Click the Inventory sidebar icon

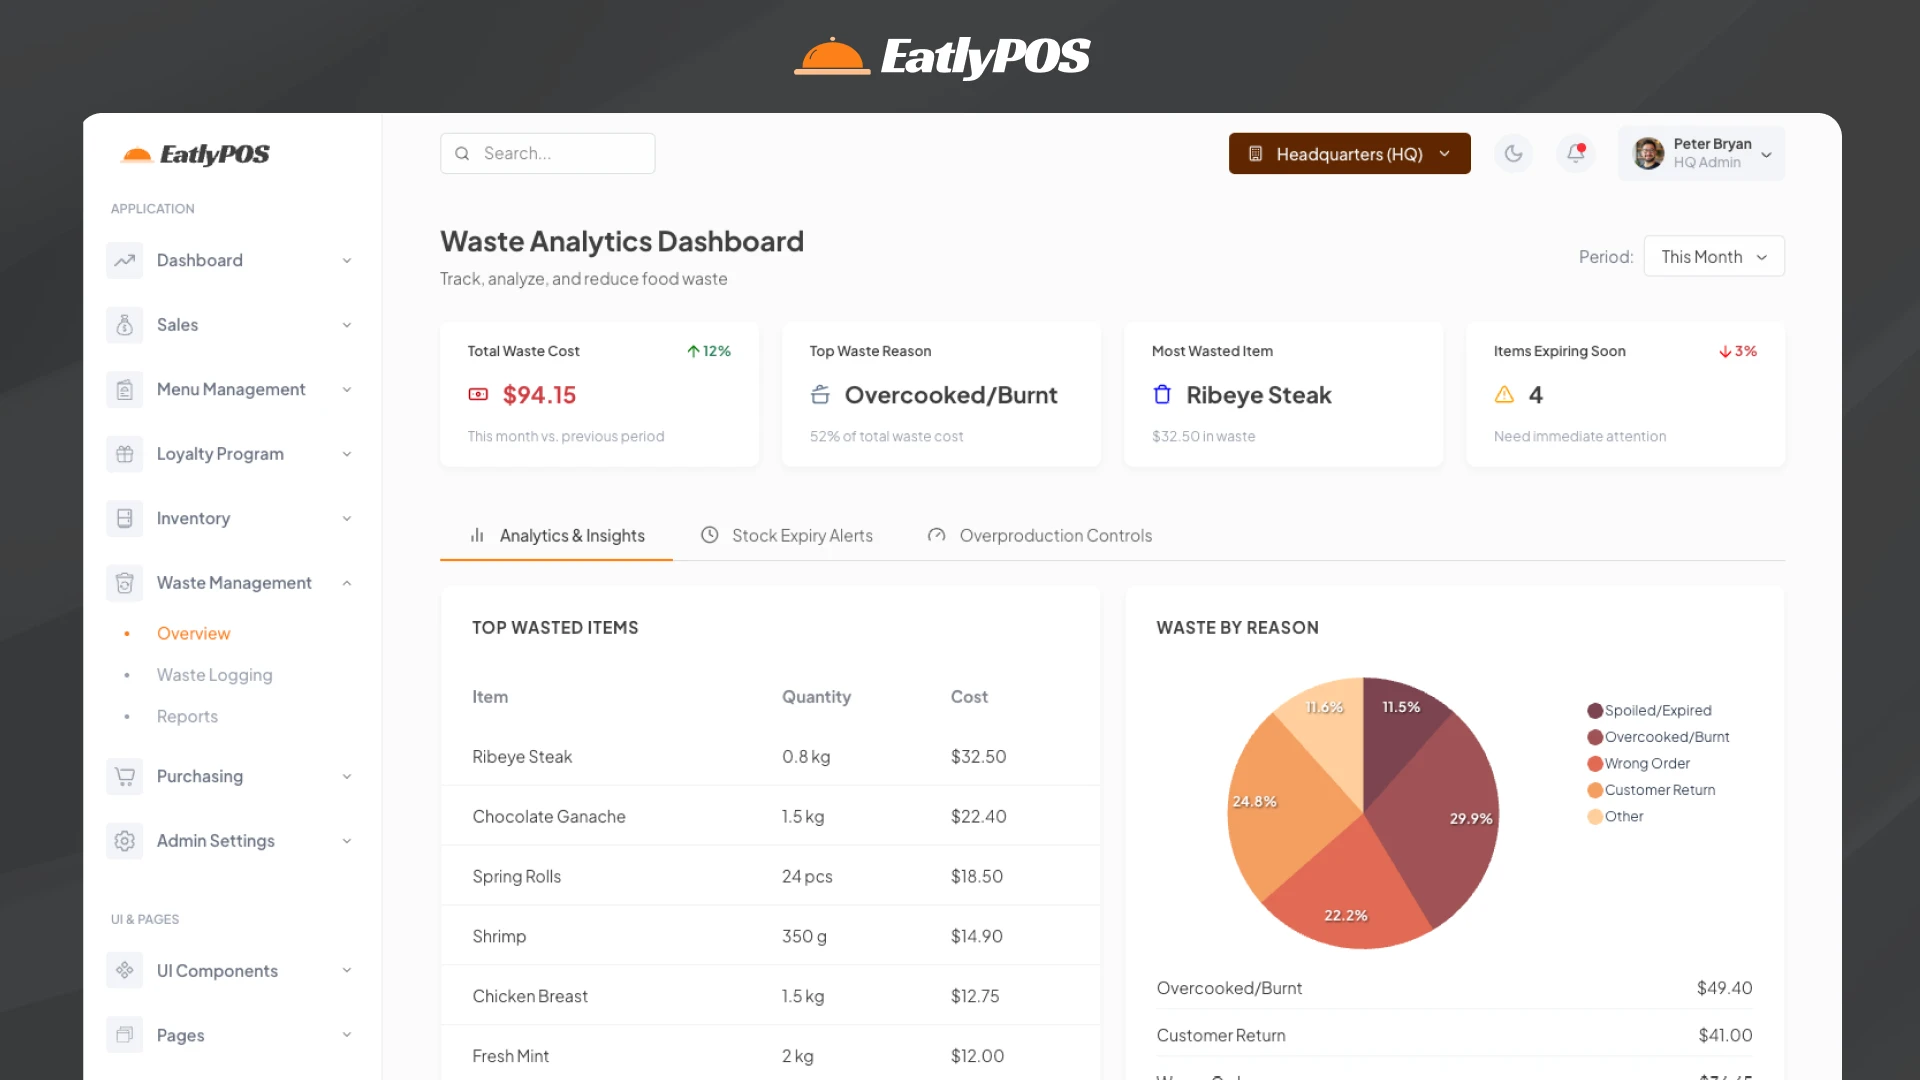(x=124, y=518)
